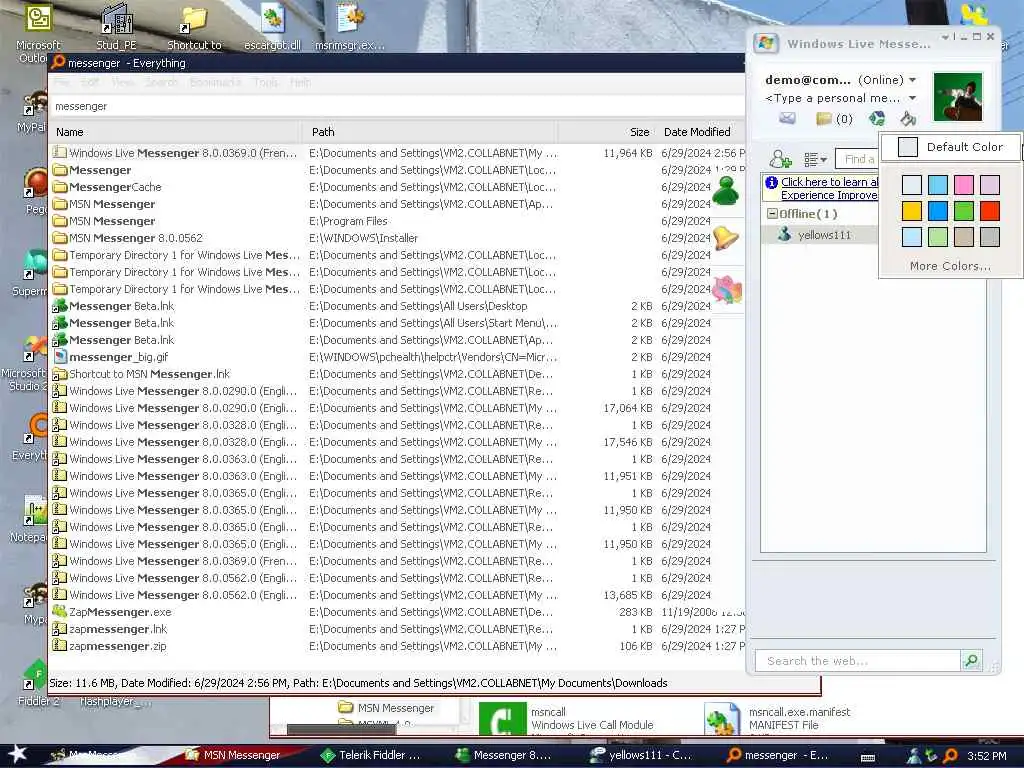This screenshot has width=1024, height=768.
Task: Pick the red color swatch
Action: pos(989,211)
